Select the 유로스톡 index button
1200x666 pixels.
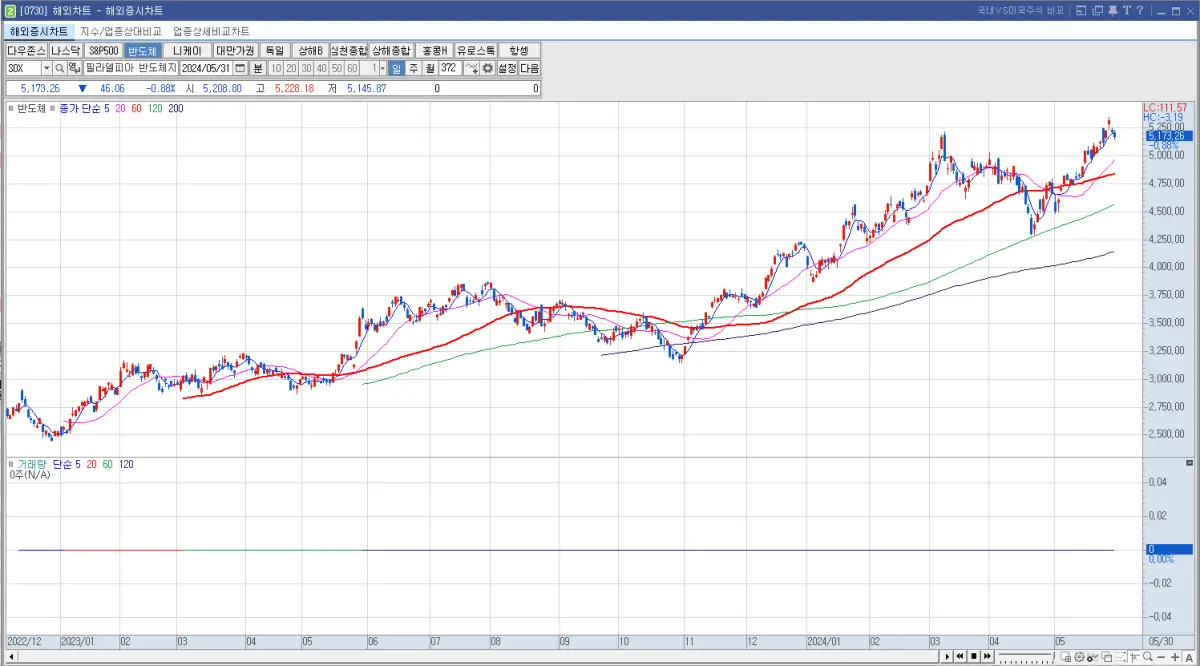(x=475, y=50)
